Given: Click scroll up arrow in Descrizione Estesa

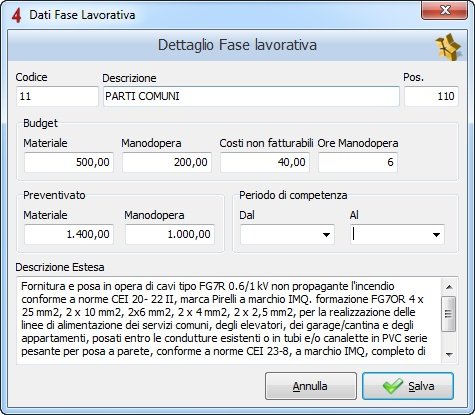Looking at the screenshot, I should pos(449,287).
